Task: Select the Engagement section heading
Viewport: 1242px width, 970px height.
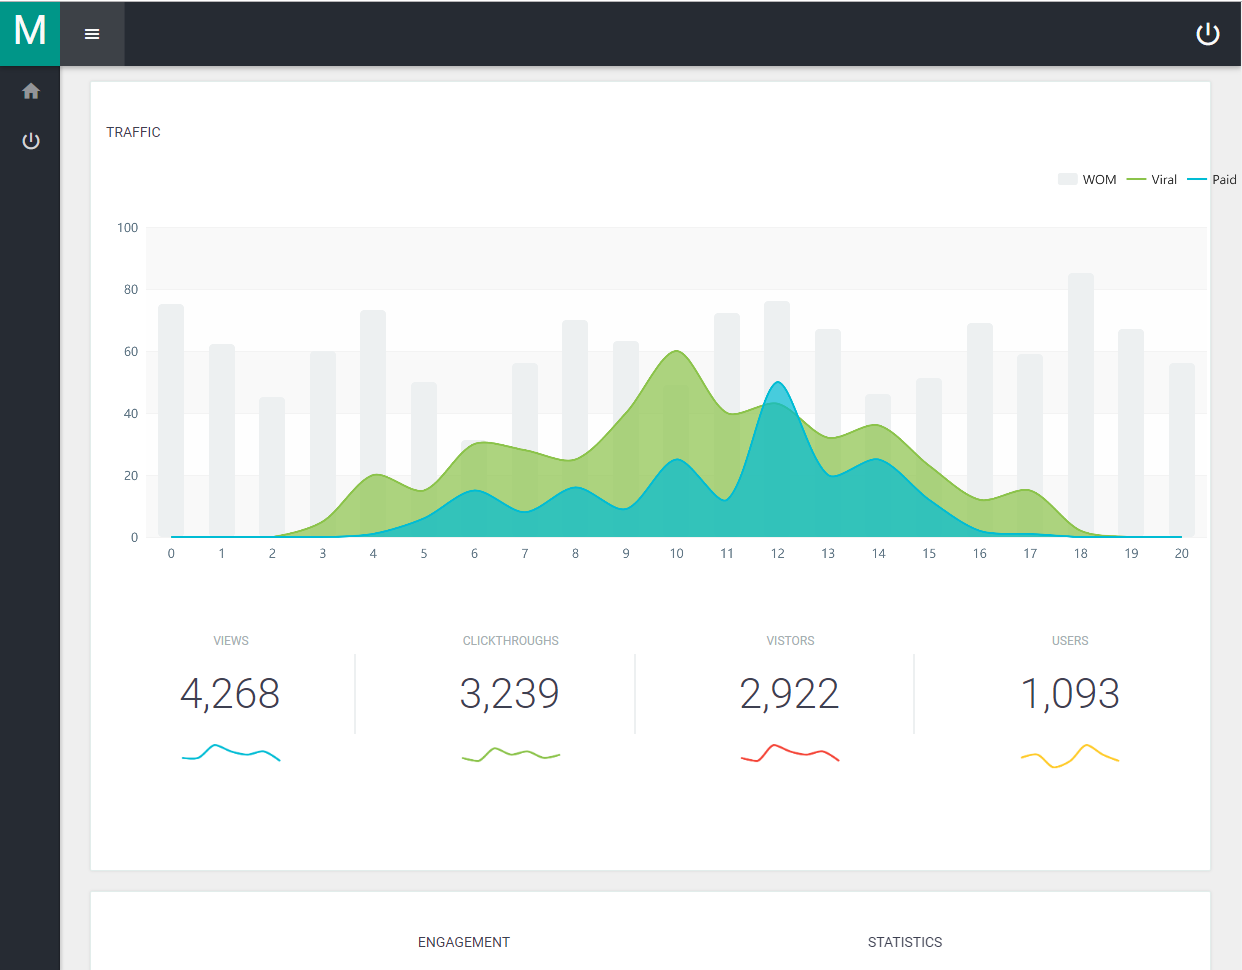Action: point(464,942)
